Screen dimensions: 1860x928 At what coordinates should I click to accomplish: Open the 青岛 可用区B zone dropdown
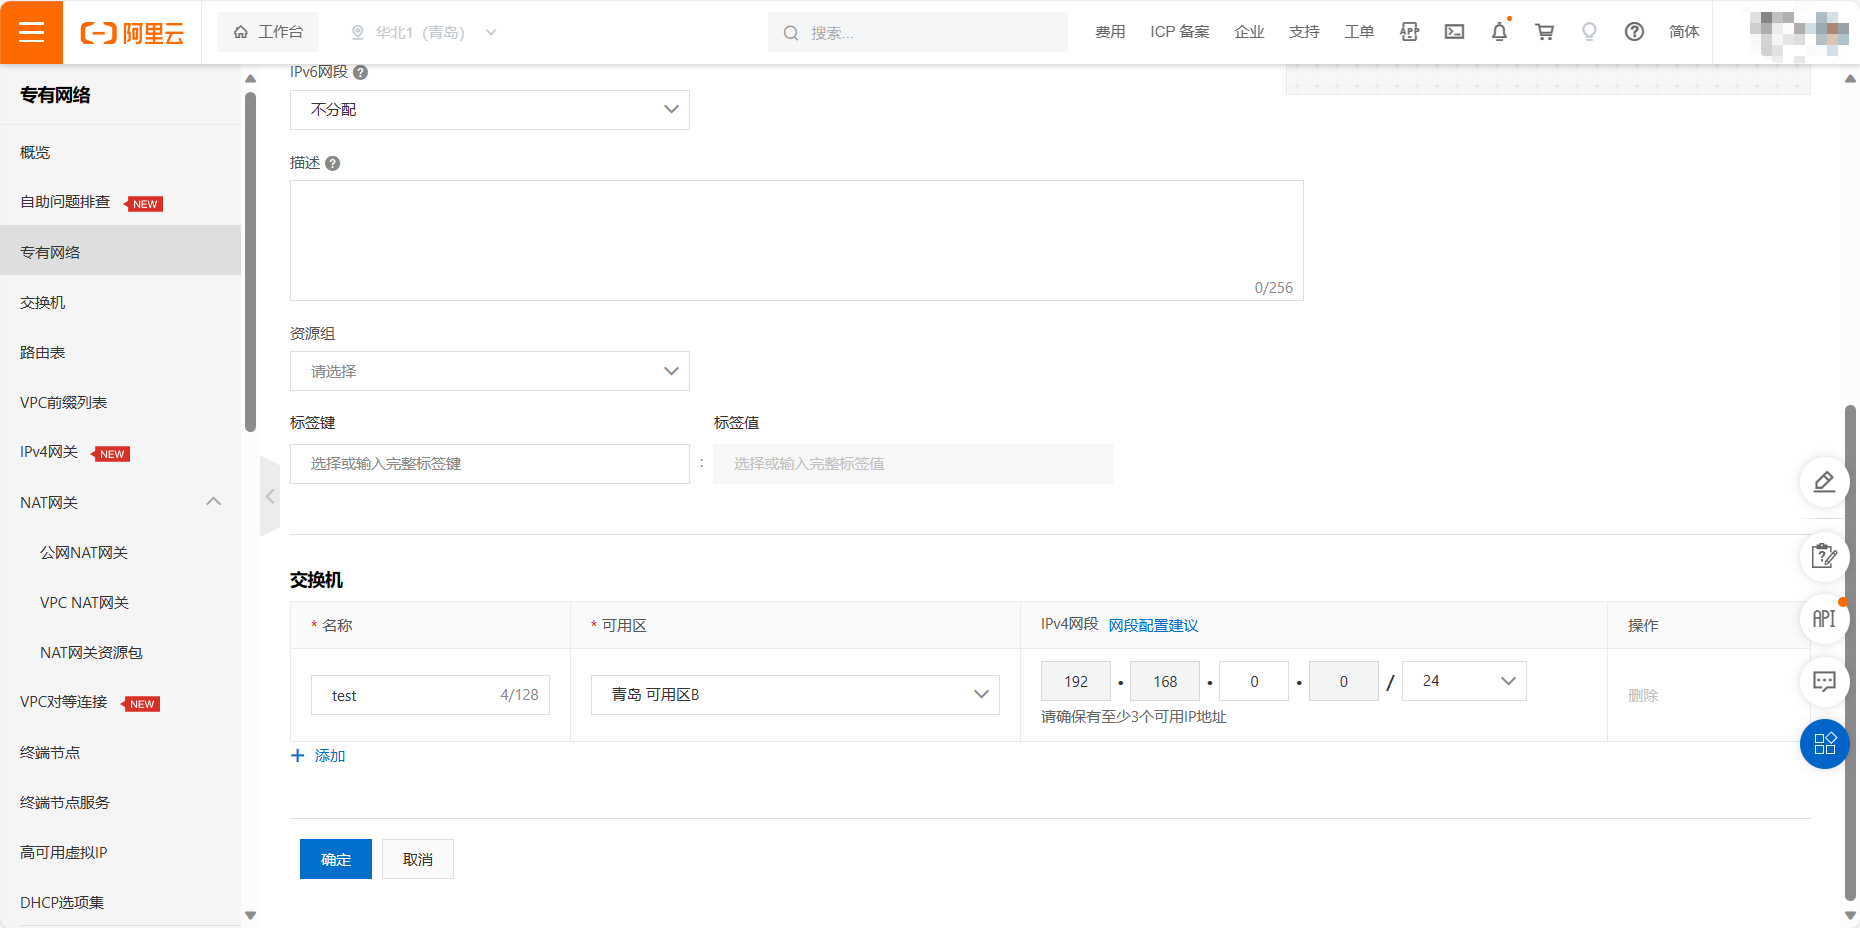click(x=795, y=695)
